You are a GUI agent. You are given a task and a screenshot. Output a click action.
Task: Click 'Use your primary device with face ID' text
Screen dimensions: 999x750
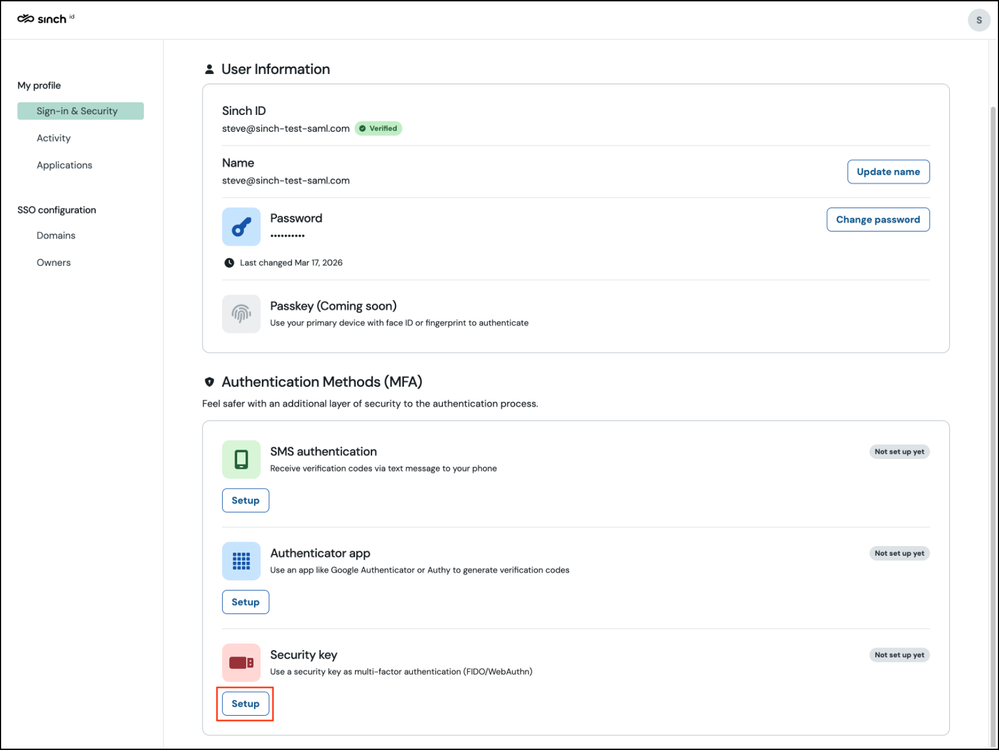tap(399, 323)
